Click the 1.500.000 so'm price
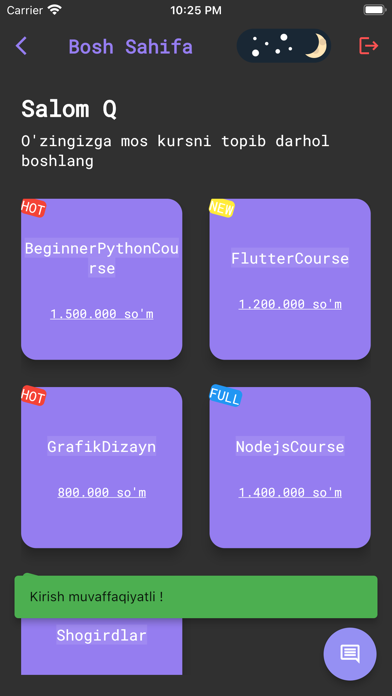This screenshot has height=696, width=392. click(102, 314)
